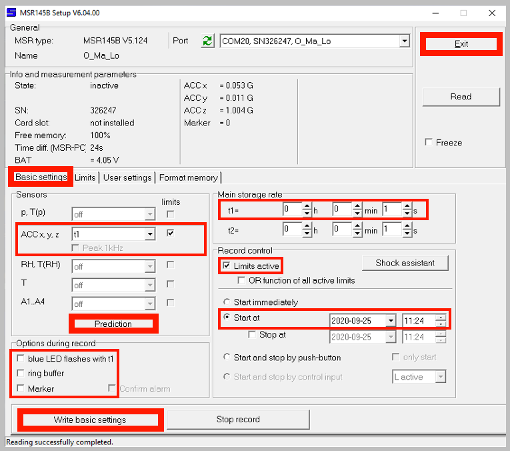Increase t2 seconds with up arrow
Screen dimensions: 510x452
tap(407, 226)
